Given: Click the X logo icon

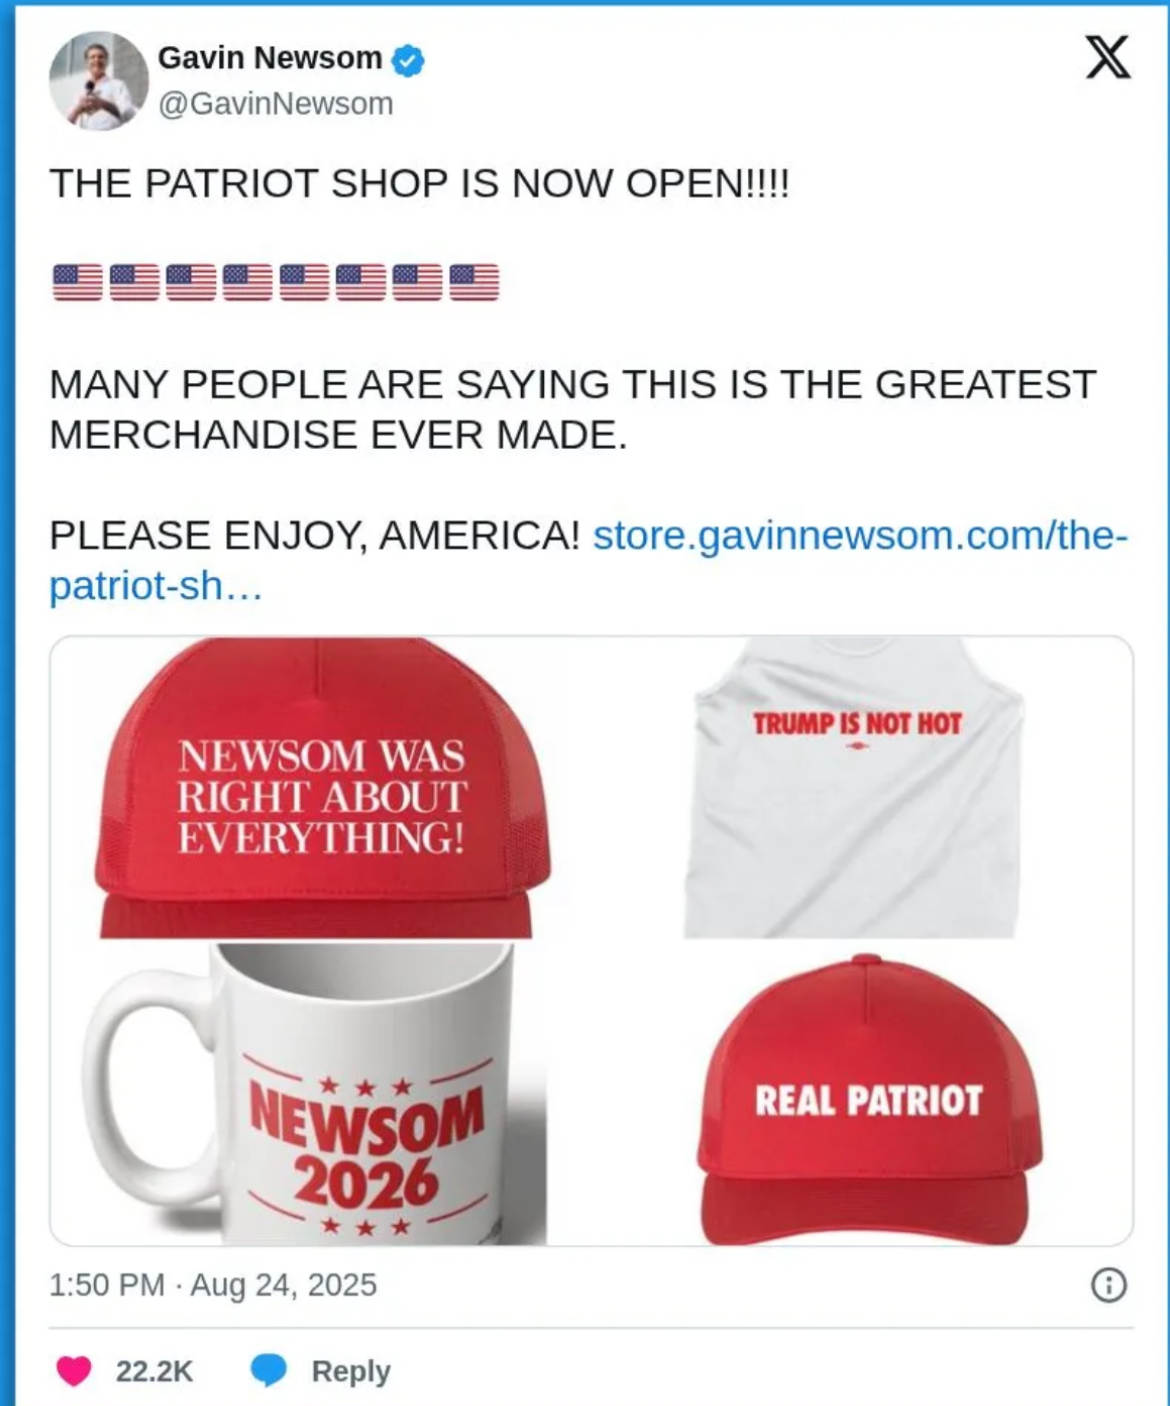Looking at the screenshot, I should click(x=1108, y=57).
